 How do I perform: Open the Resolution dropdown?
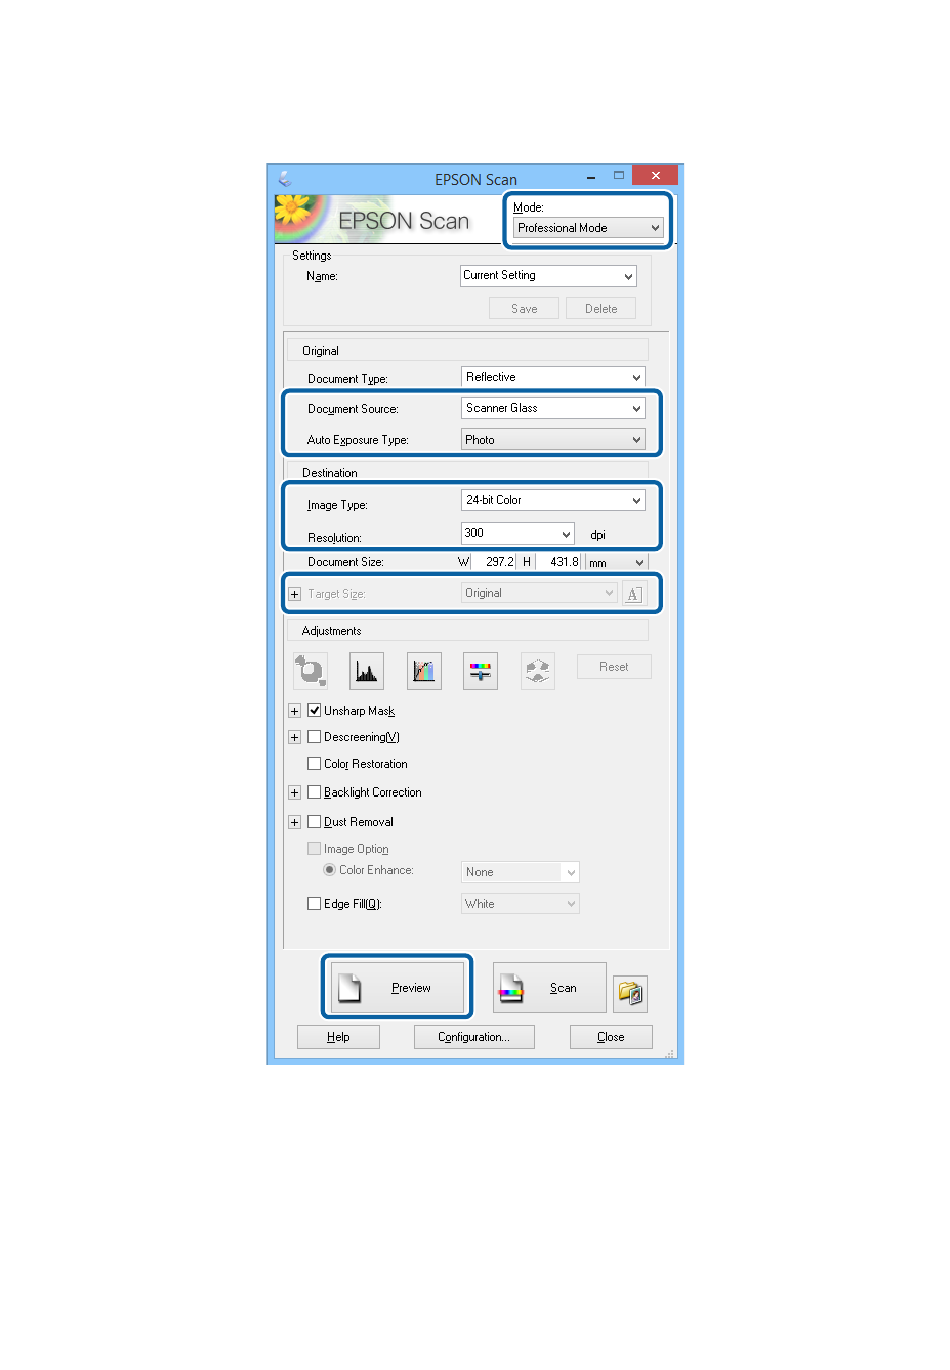point(518,534)
